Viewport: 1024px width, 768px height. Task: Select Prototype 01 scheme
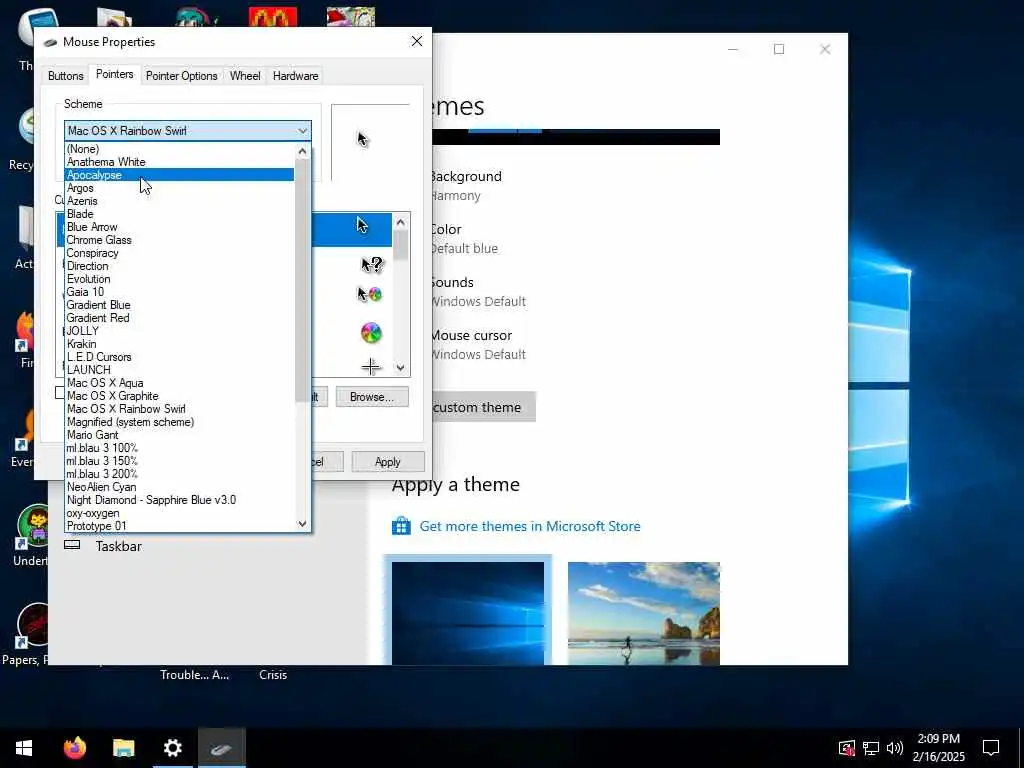[180, 526]
